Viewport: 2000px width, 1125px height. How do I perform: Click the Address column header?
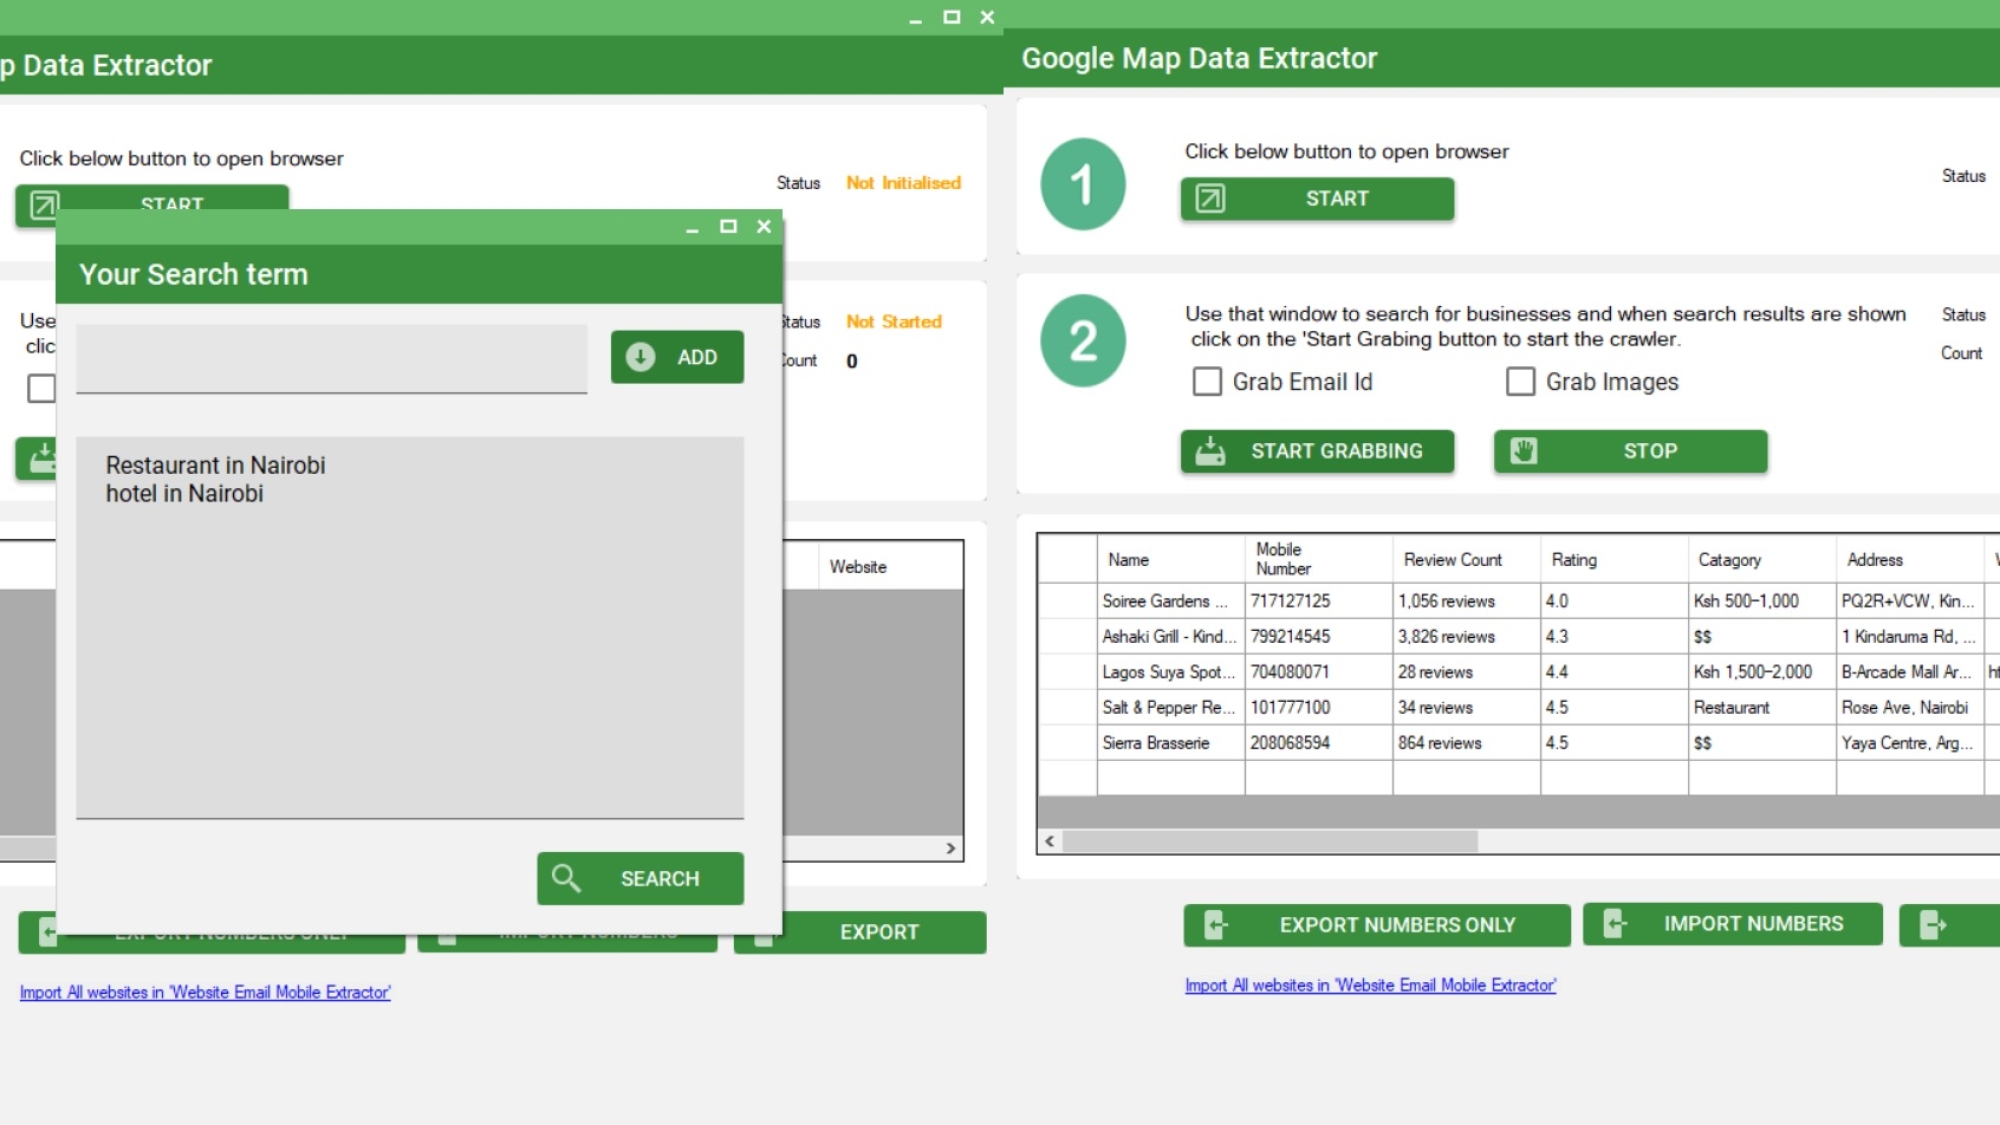tap(1911, 560)
